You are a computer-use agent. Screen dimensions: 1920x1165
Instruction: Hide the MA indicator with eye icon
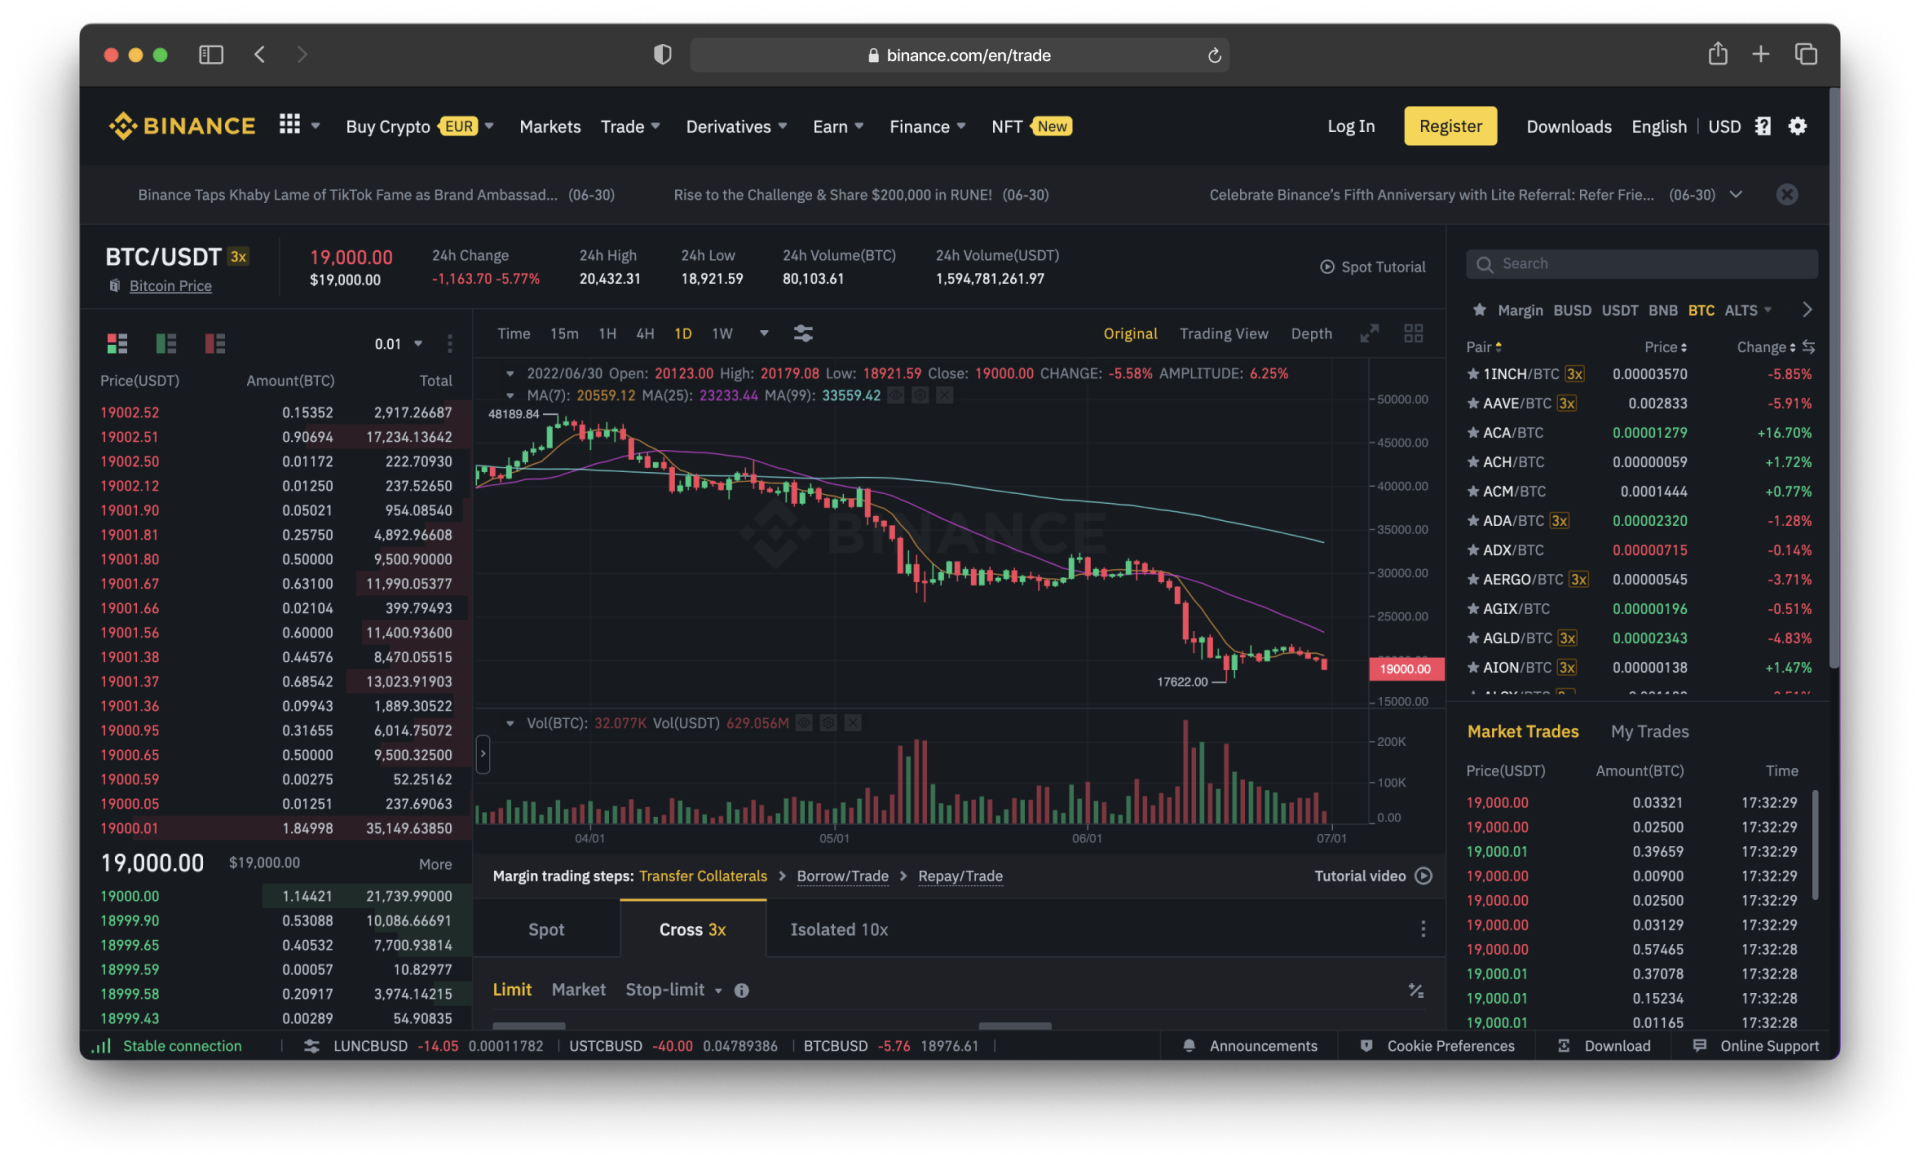pyautogui.click(x=896, y=396)
